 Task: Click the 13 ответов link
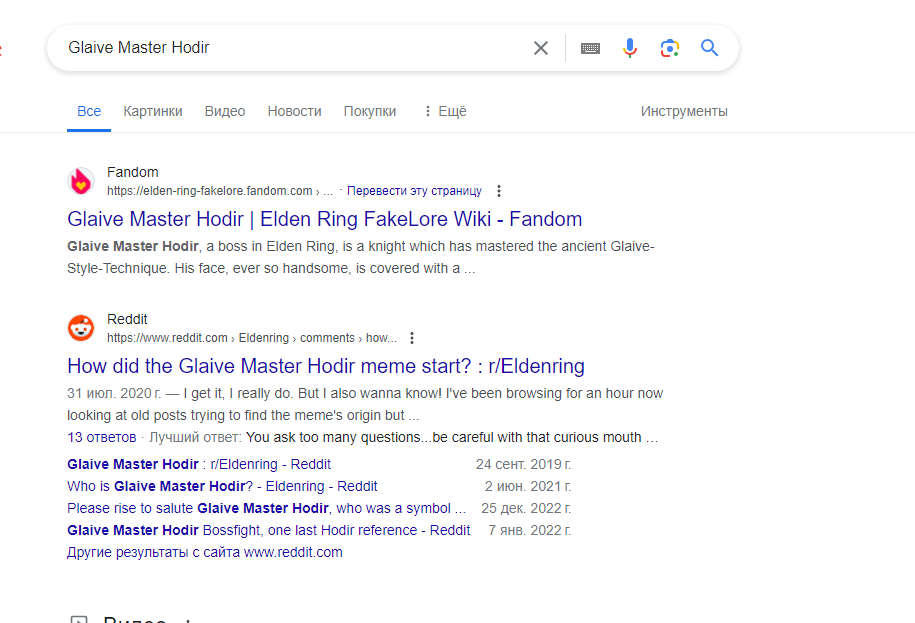tap(102, 437)
